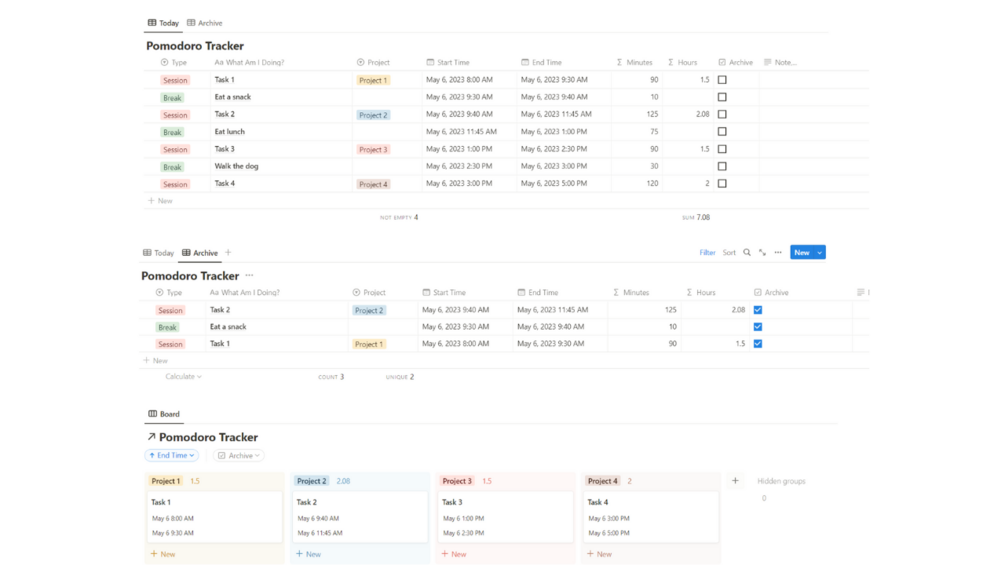Screen dimensions: 1005x565
Task: Open the COUNT 3 calculation menu
Action: [331, 377]
